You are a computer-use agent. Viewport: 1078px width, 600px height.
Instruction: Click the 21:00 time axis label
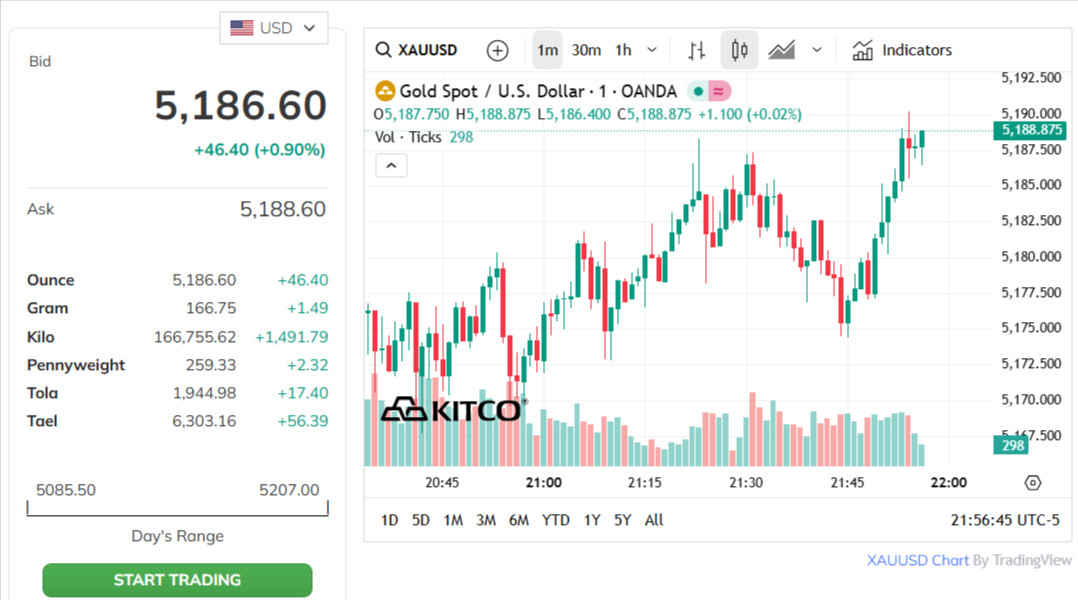click(x=543, y=483)
